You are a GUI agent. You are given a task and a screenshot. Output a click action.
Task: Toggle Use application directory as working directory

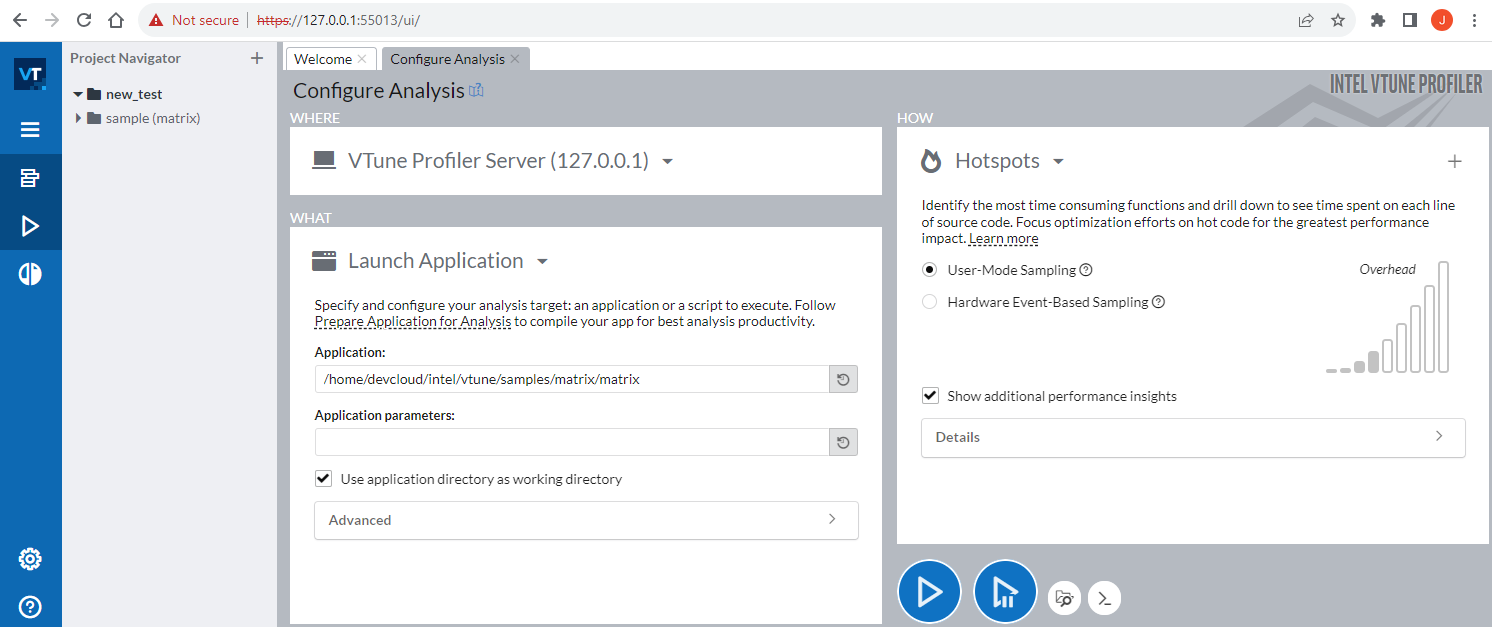323,479
